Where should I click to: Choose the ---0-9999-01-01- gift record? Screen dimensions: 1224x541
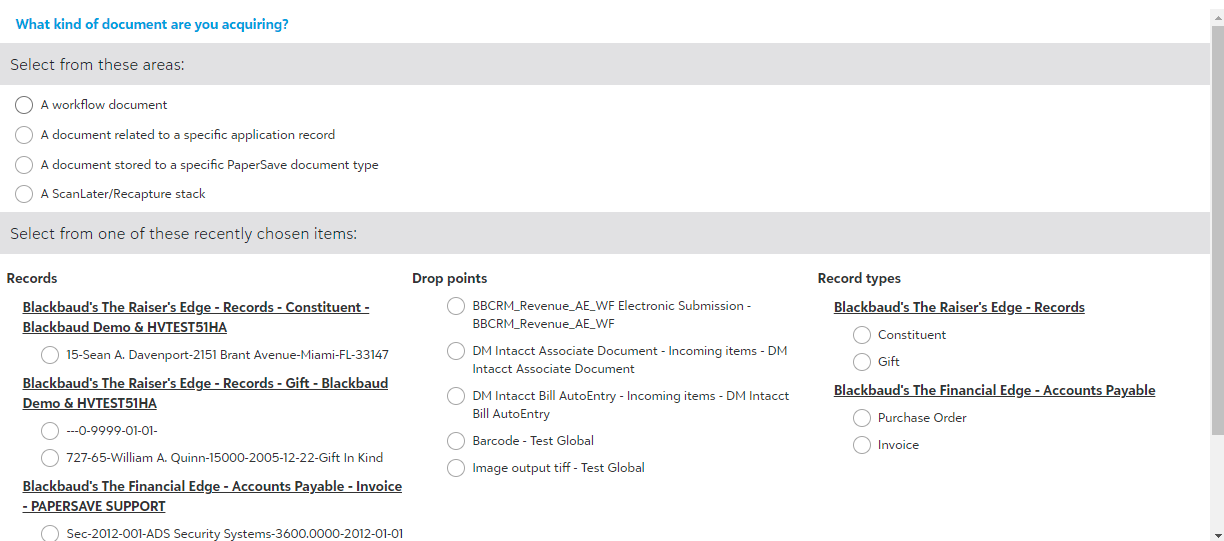click(x=50, y=431)
